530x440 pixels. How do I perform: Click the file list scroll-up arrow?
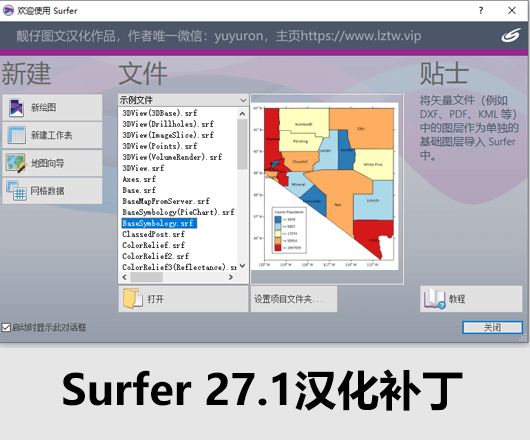click(242, 114)
